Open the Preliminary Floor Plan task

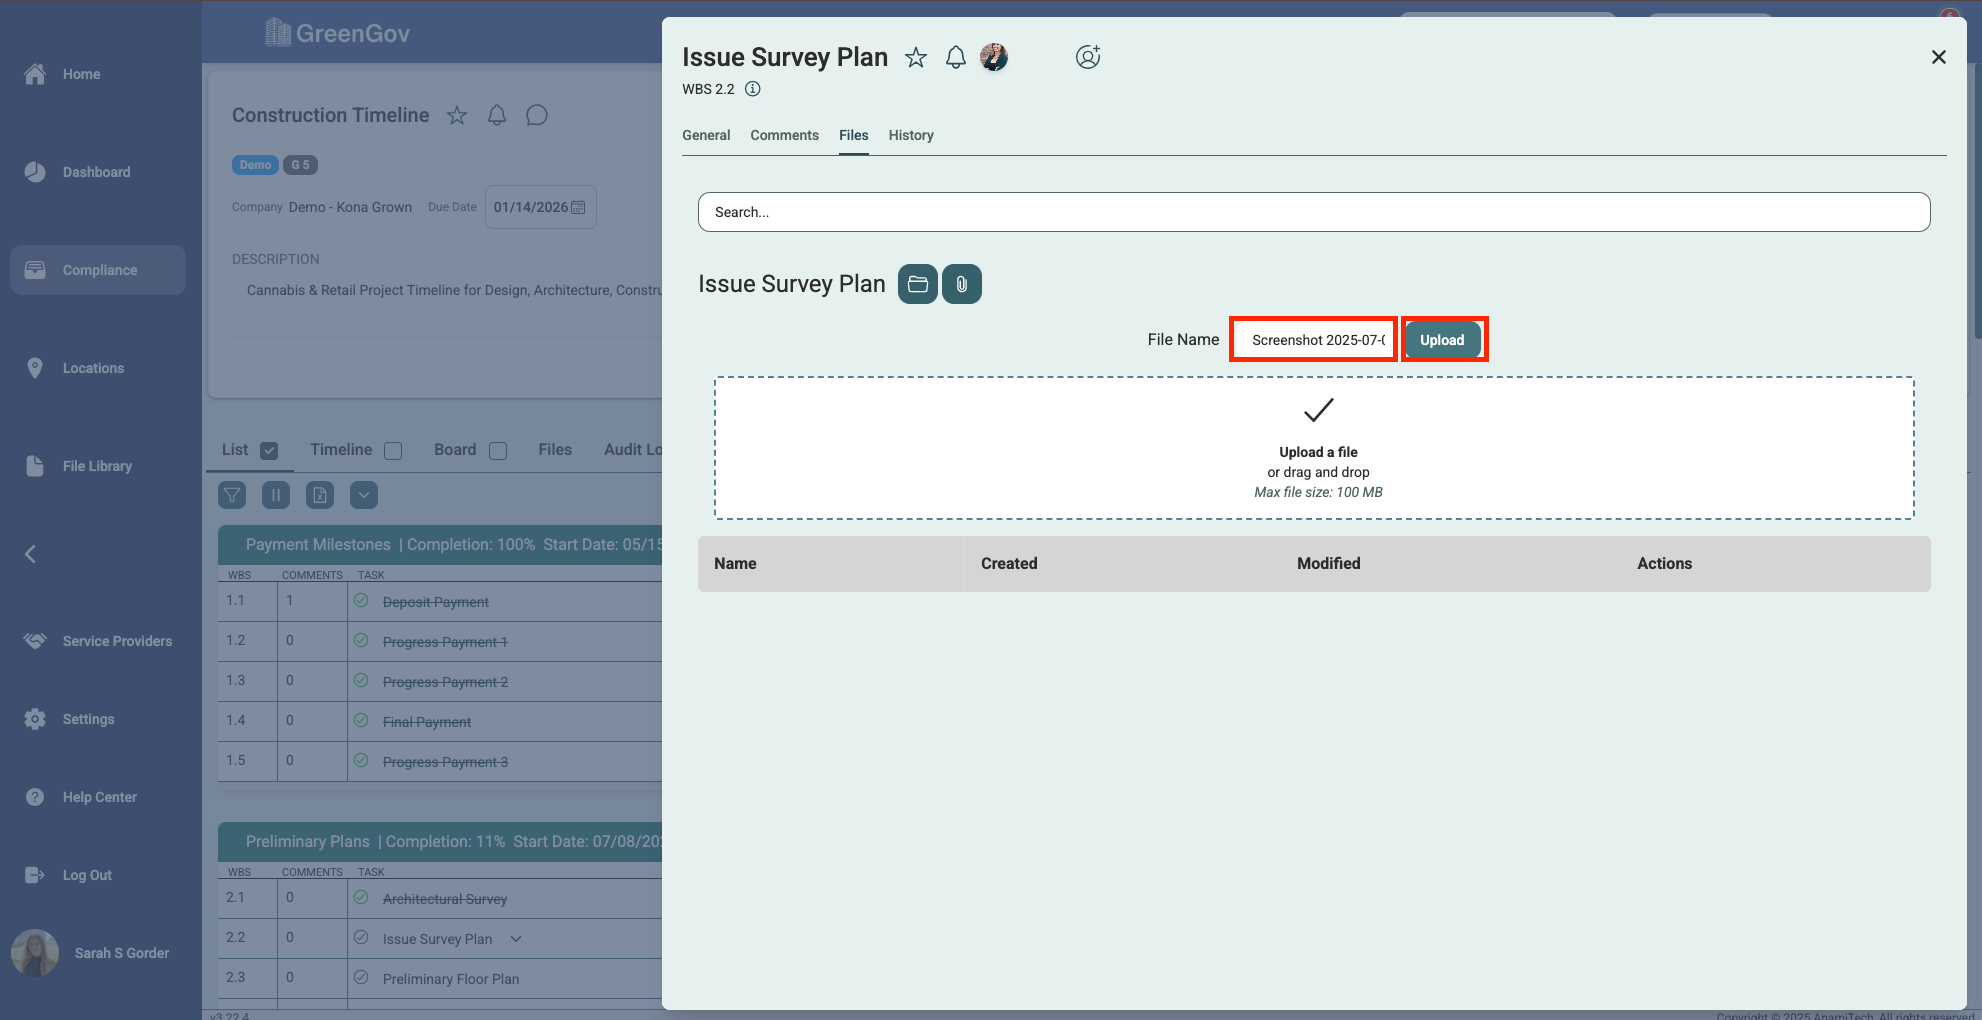click(x=451, y=979)
